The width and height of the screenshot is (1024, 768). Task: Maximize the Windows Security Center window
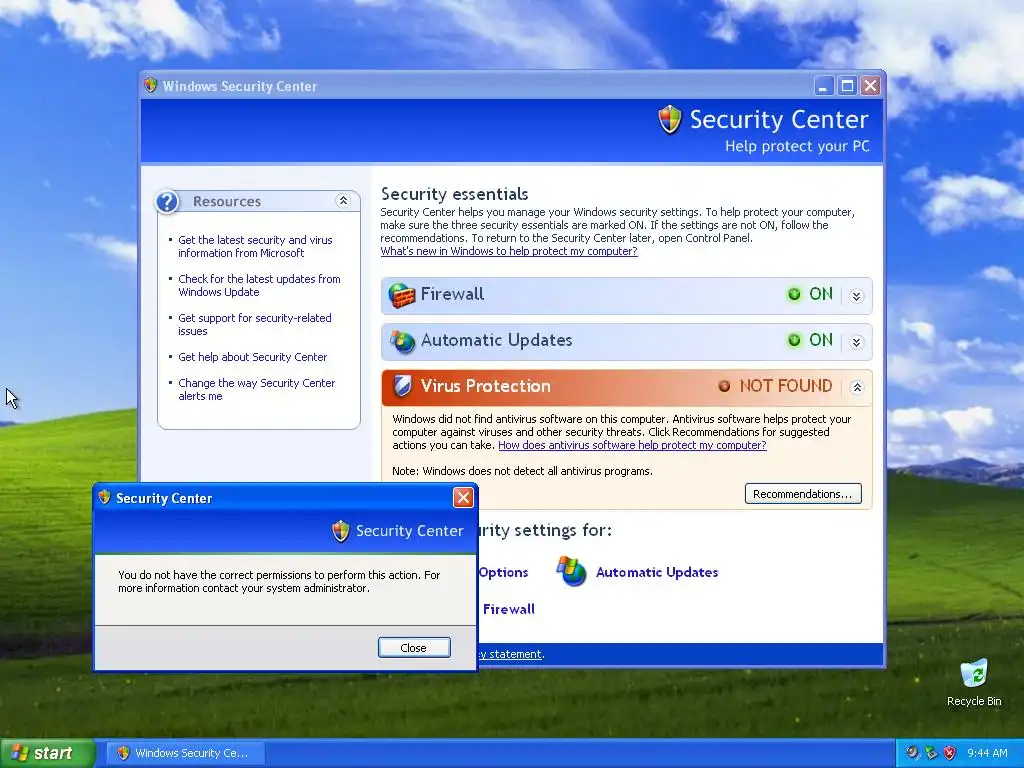pyautogui.click(x=847, y=86)
